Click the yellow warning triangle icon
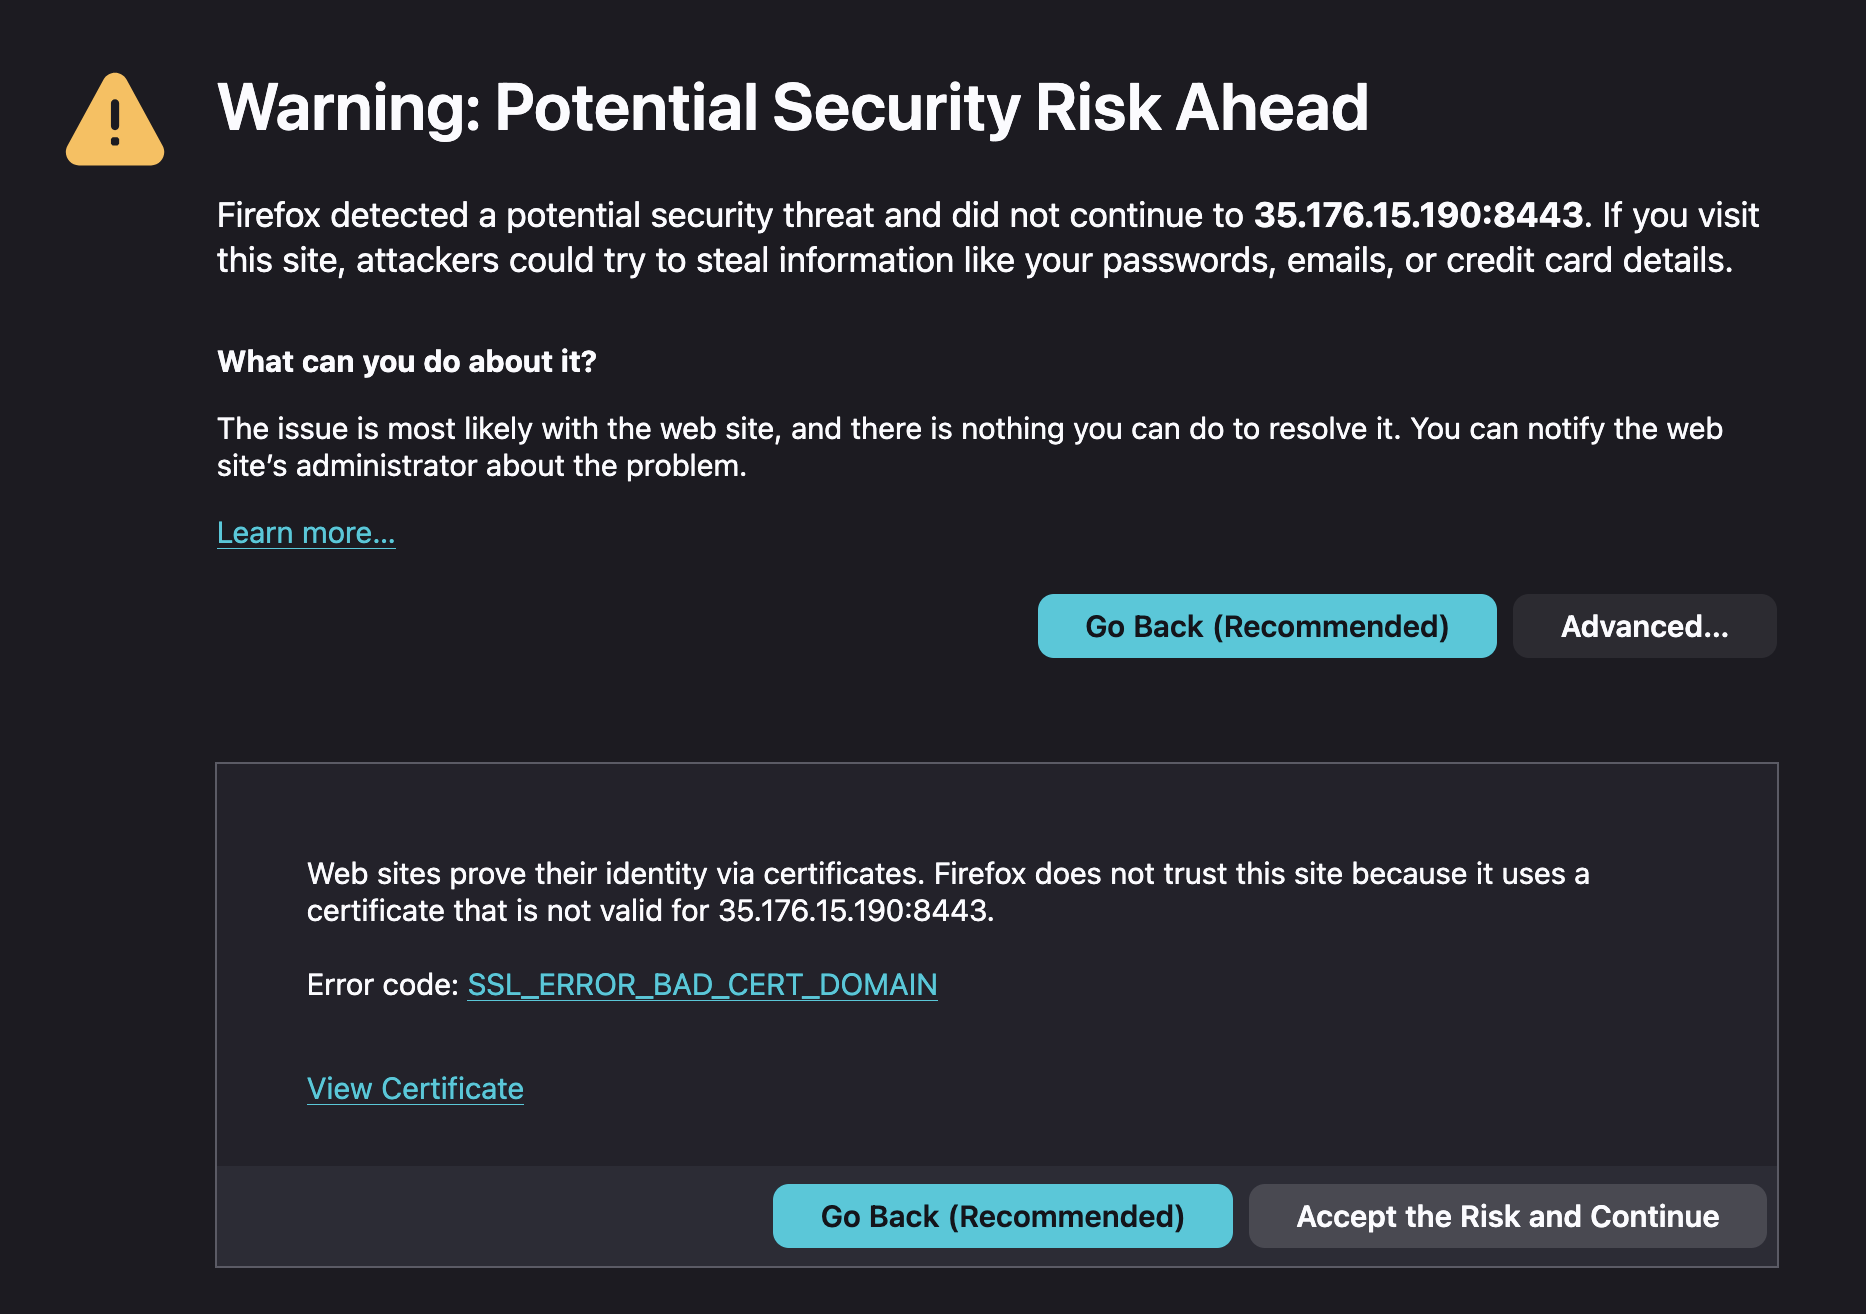The width and height of the screenshot is (1866, 1314). tap(115, 122)
